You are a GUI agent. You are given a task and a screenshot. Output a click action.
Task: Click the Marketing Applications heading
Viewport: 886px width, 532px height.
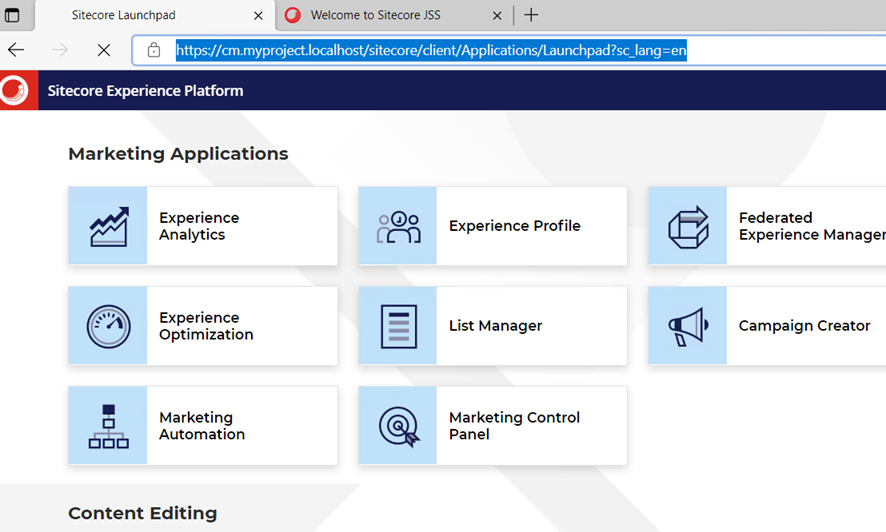tap(178, 154)
